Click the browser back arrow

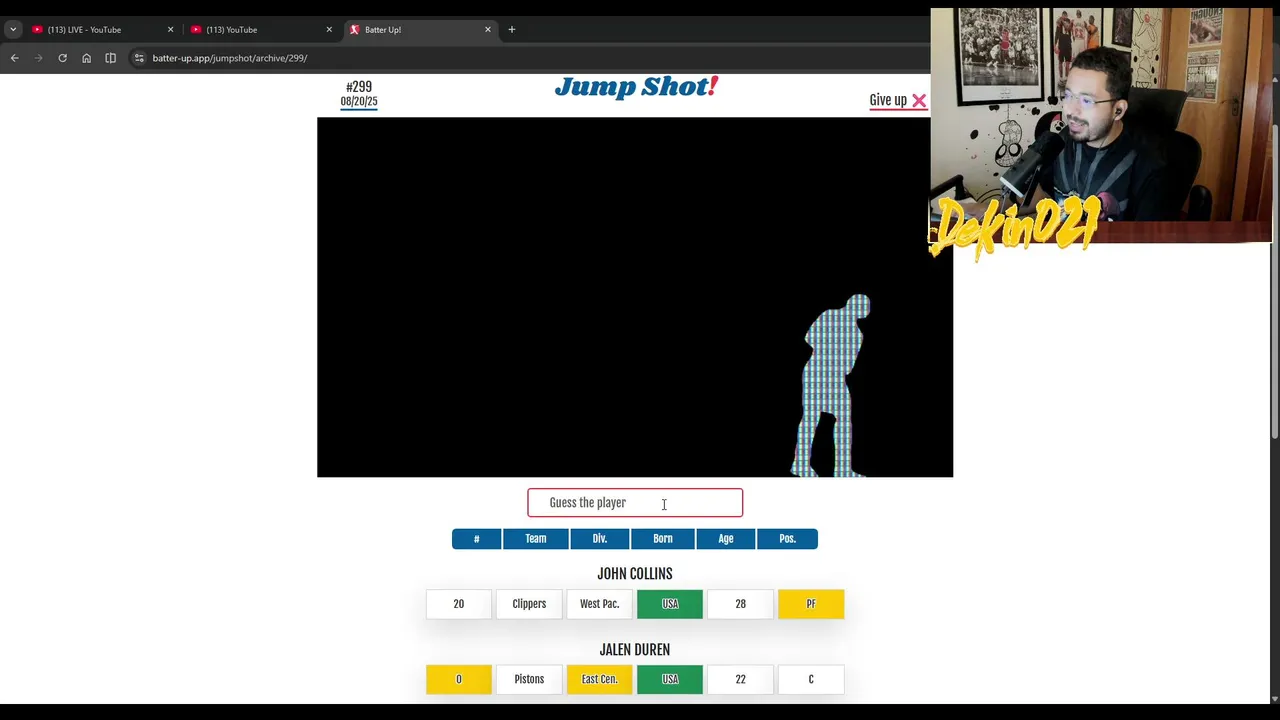(x=14, y=58)
